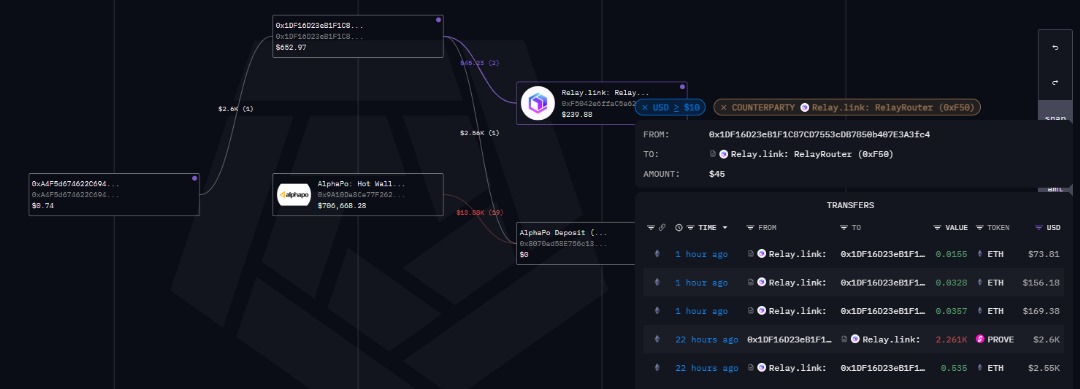Click the undo arrow in right toolbar
Viewport: 1080px width, 389px height.
(1055, 48)
